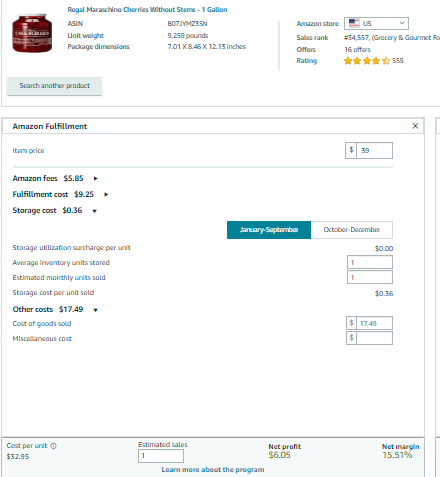Open the Amazon store US dropdown
Image resolution: width=440 pixels, height=477 pixels.
(x=376, y=23)
